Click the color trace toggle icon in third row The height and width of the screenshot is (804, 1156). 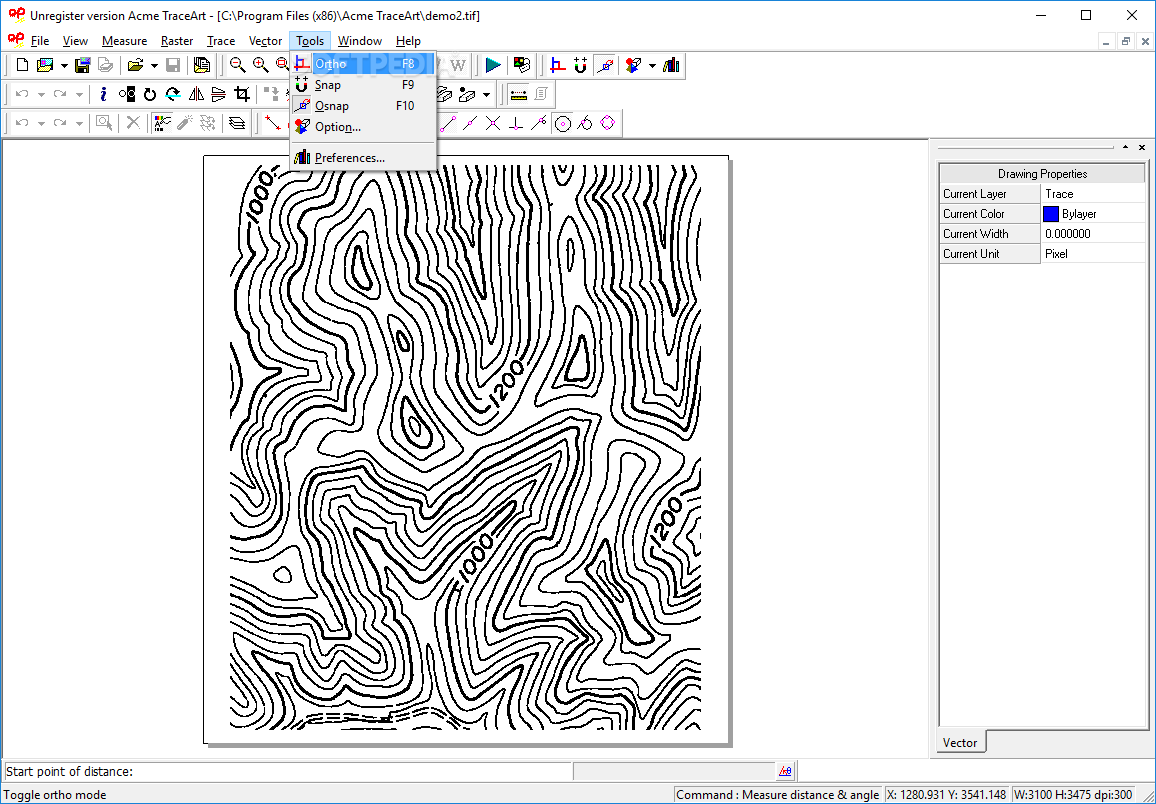pos(161,123)
